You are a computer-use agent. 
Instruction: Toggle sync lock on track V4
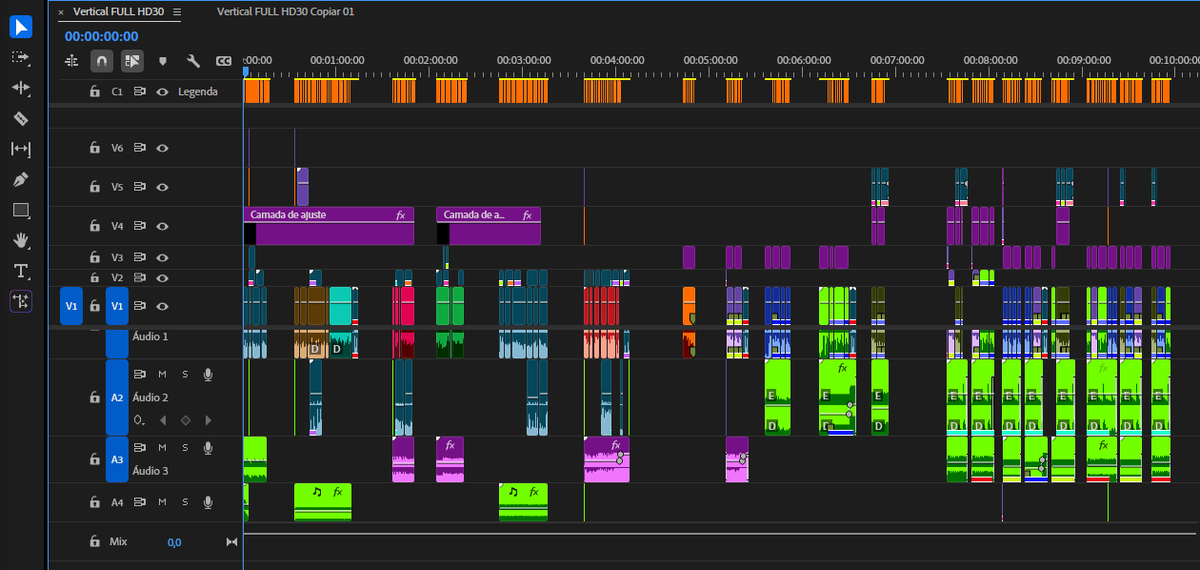pyautogui.click(x=140, y=226)
